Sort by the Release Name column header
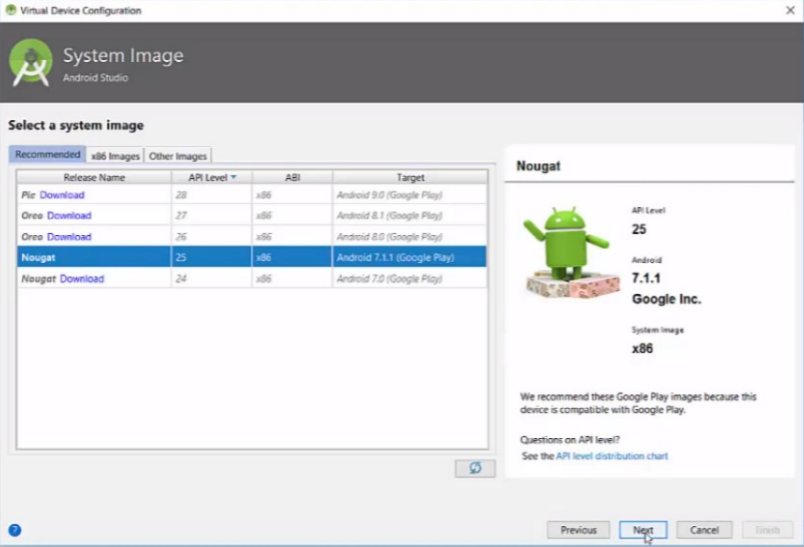 point(94,177)
